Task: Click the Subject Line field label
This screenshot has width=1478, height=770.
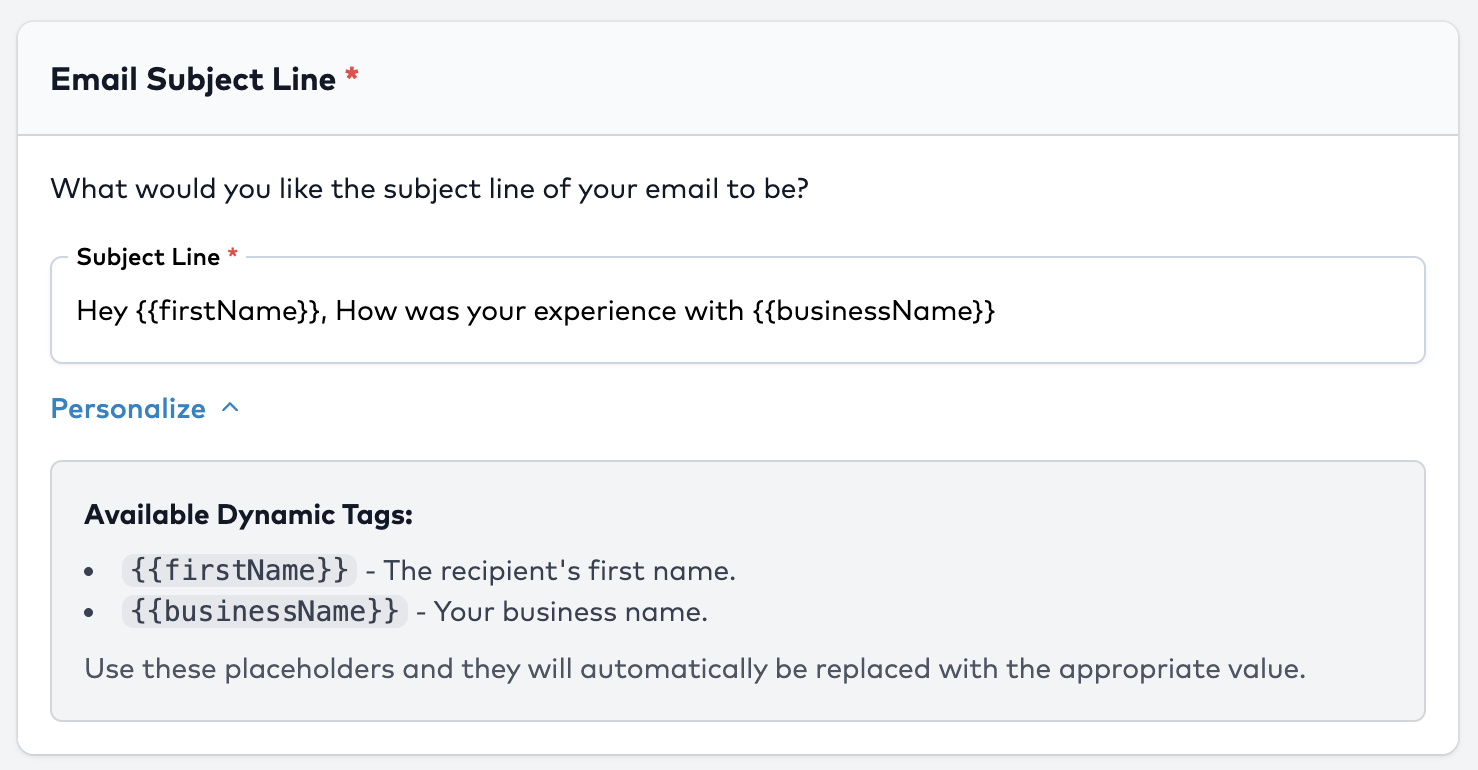Action: tap(148, 257)
